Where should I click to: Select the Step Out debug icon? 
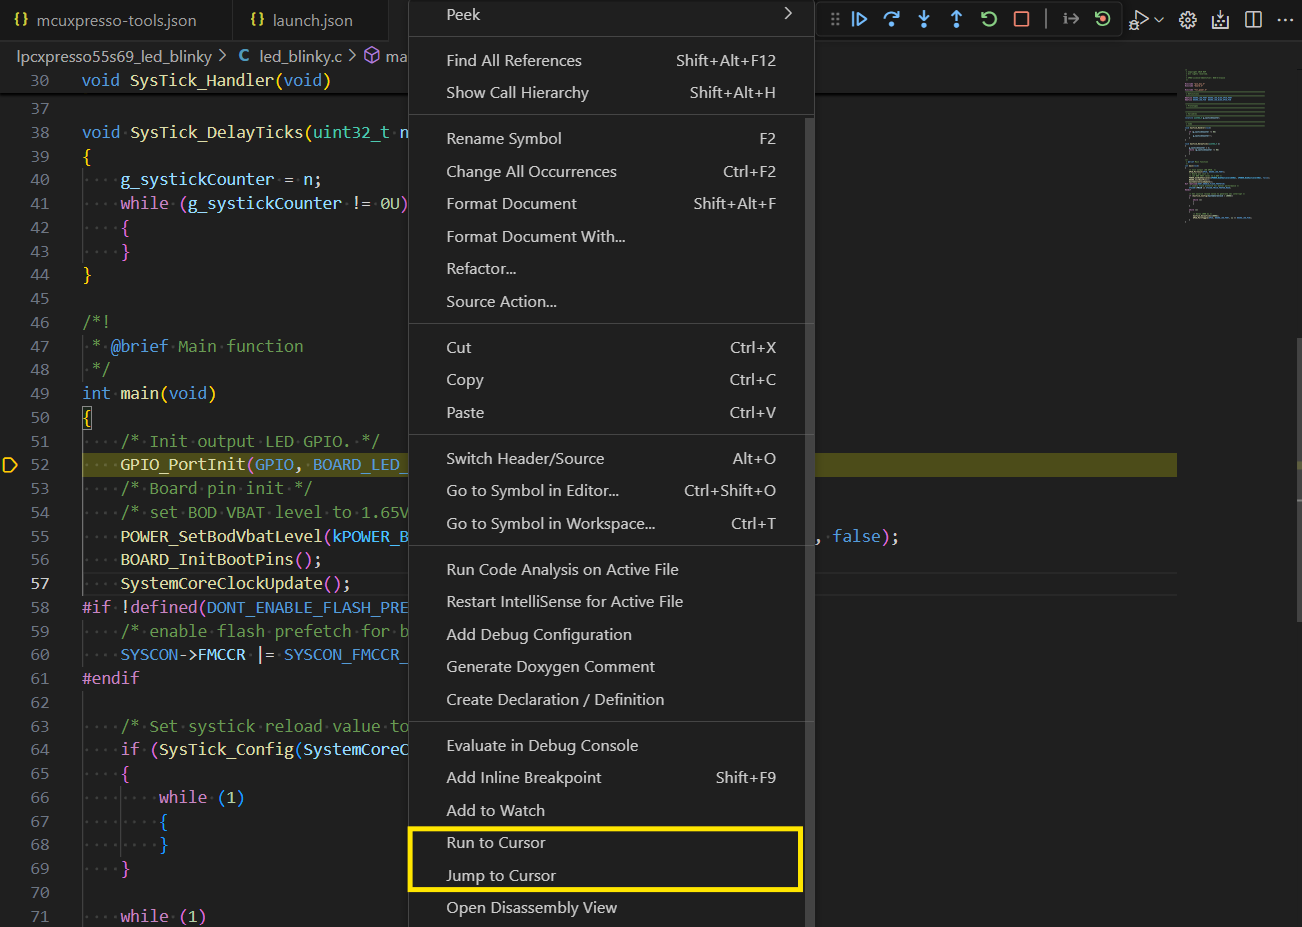[956, 19]
